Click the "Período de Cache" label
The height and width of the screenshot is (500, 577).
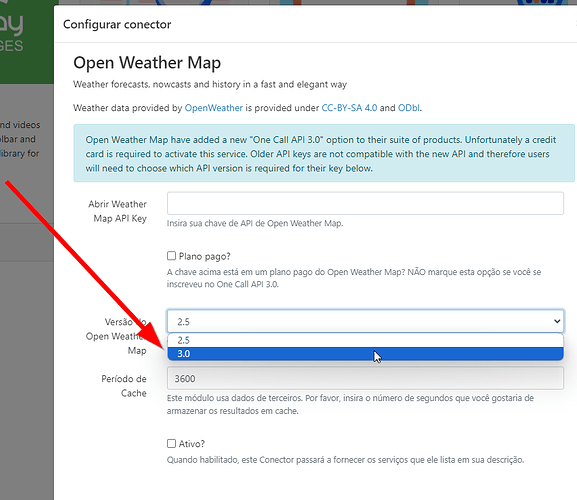[124, 386]
